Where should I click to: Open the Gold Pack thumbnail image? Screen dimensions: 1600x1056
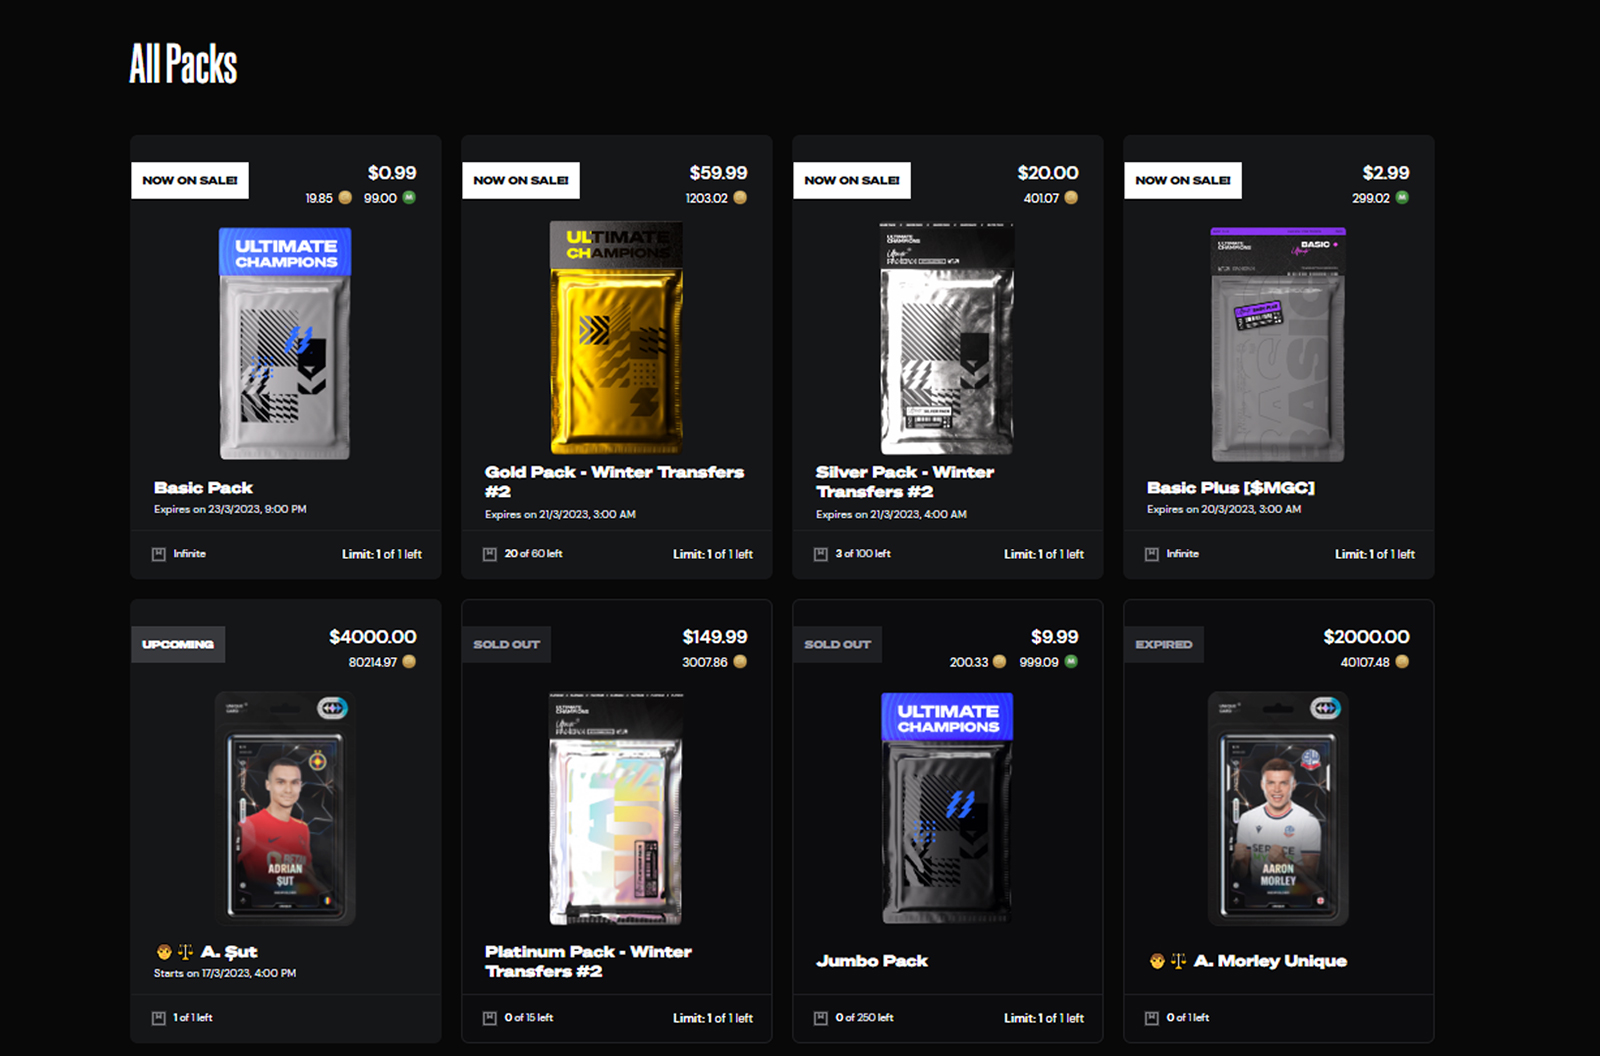click(616, 338)
